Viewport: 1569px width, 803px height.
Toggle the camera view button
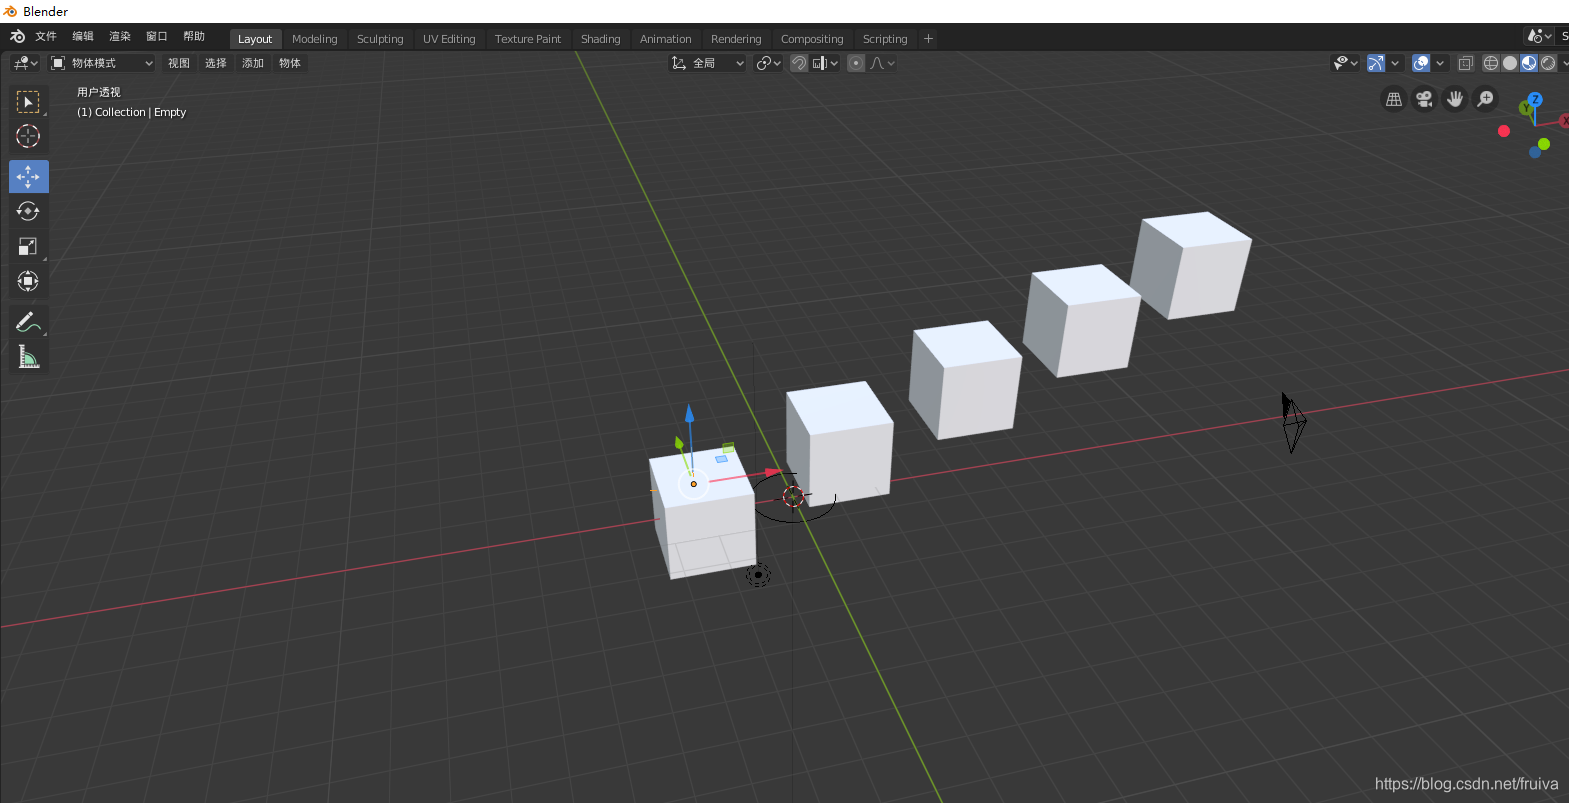click(x=1424, y=99)
